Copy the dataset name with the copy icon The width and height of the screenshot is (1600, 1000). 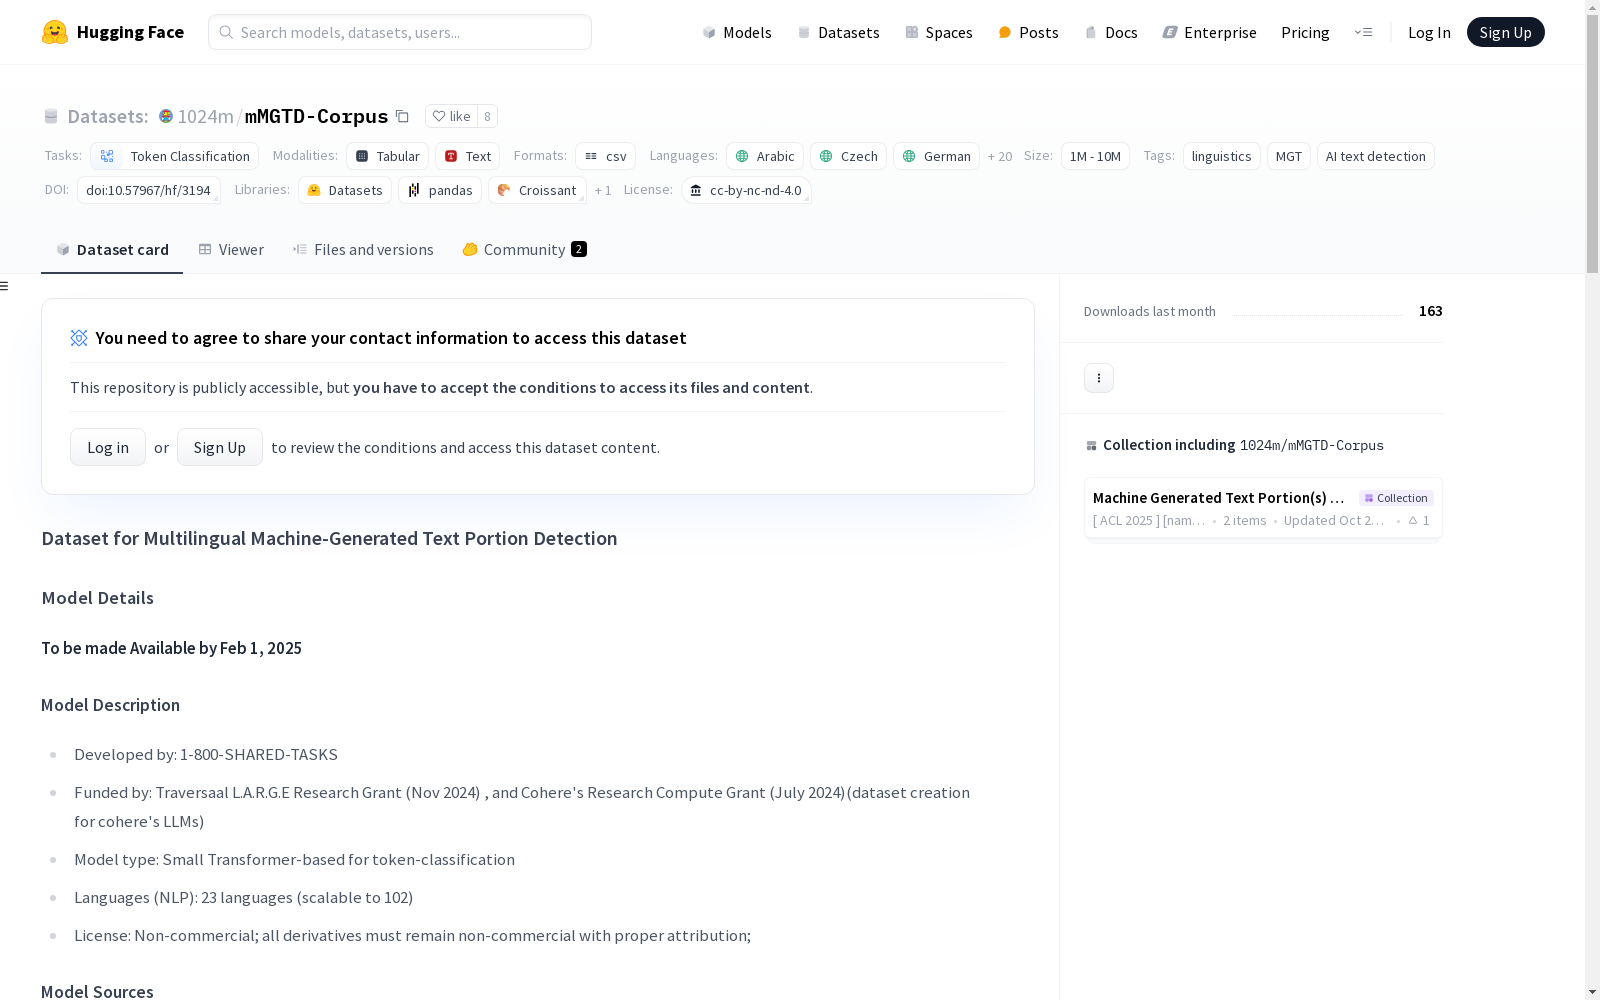402,116
